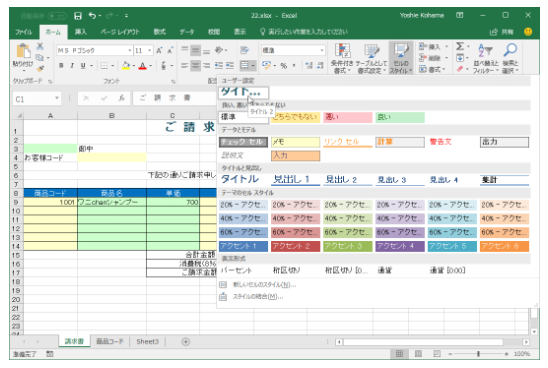The height and width of the screenshot is (368, 548).
Task: Switch to the 数式 tab
Action: 159,32
